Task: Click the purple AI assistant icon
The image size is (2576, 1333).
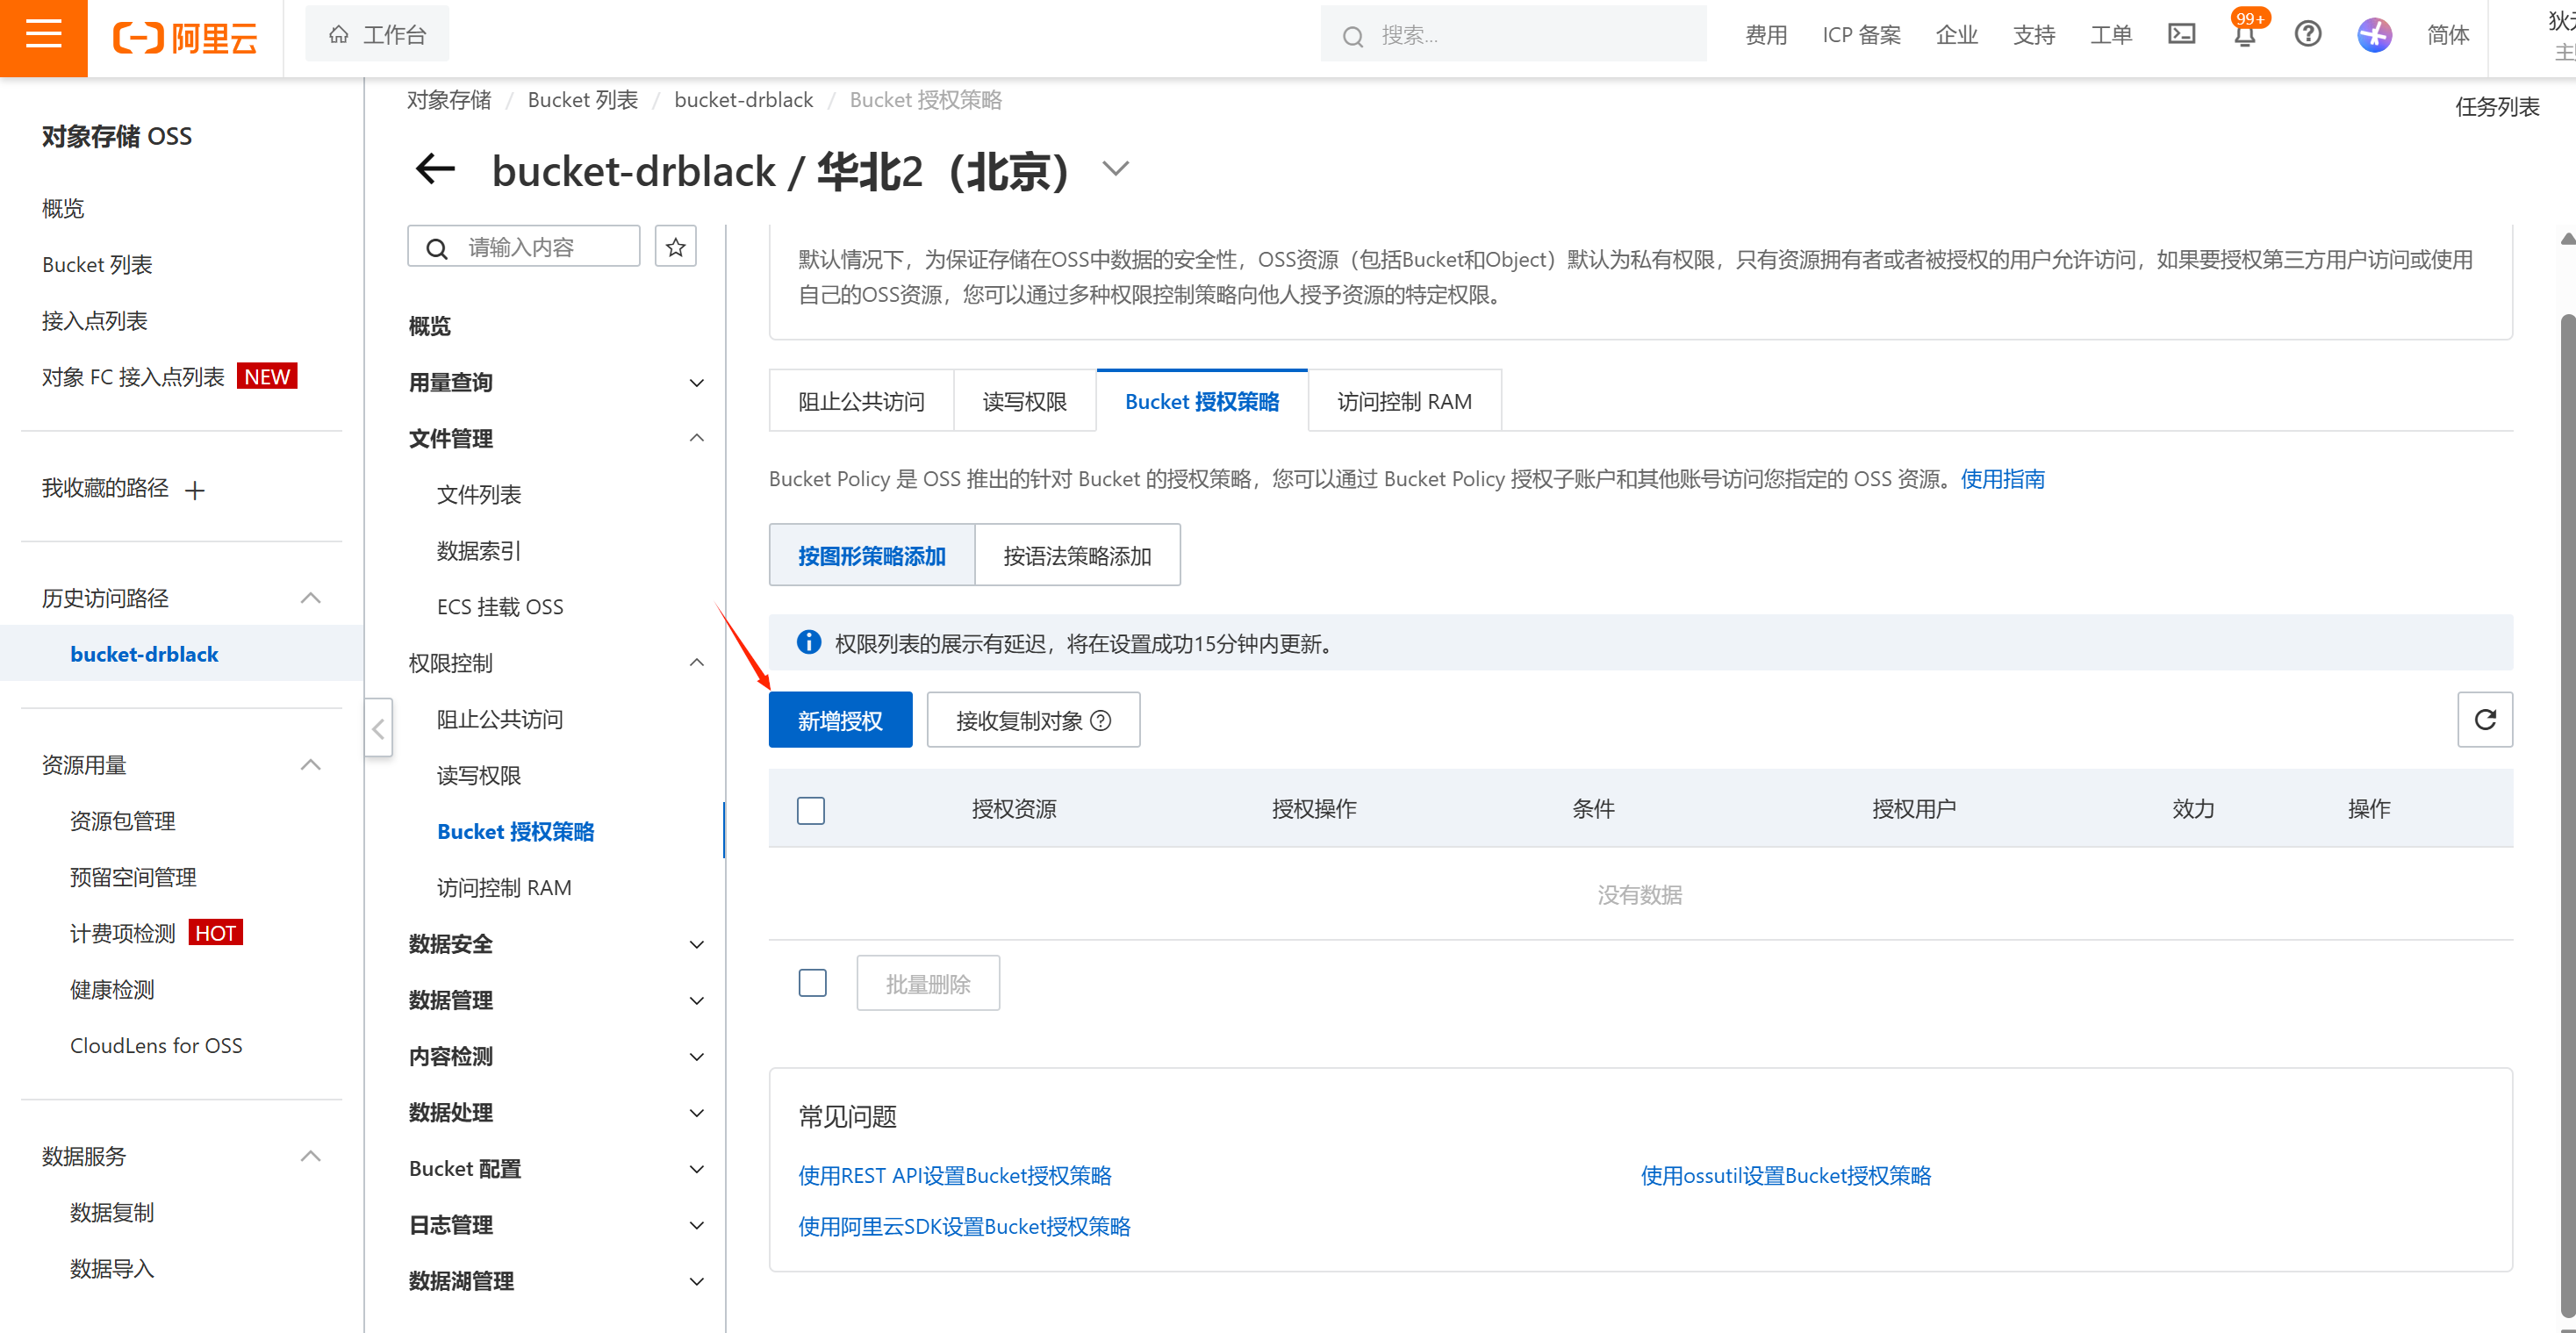Action: (x=2374, y=35)
